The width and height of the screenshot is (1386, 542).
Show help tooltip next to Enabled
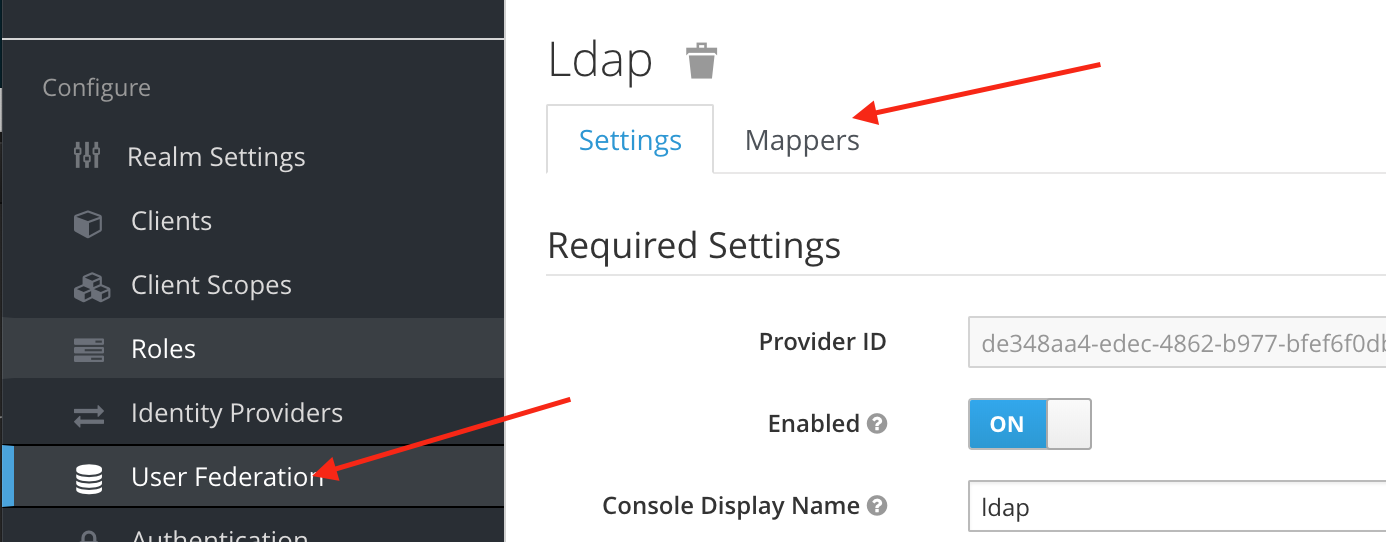pyautogui.click(x=877, y=424)
